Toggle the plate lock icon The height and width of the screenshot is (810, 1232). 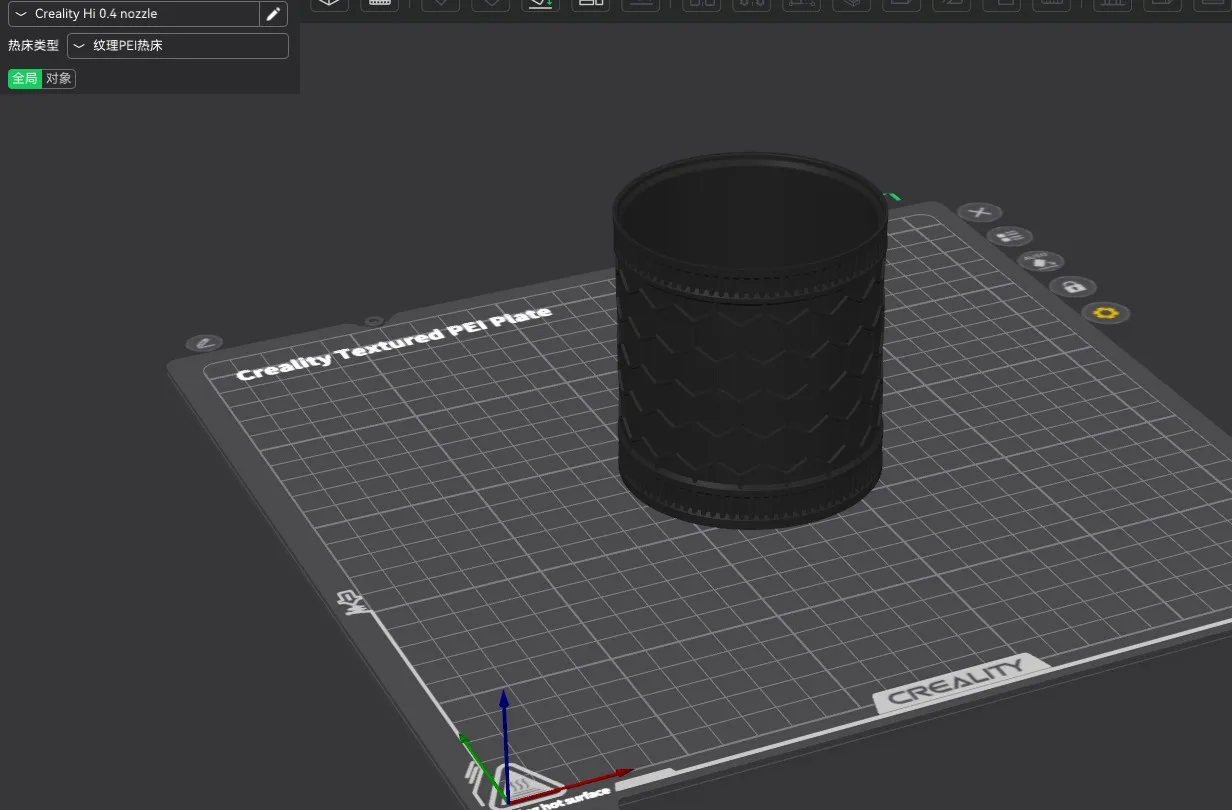pyautogui.click(x=1073, y=287)
